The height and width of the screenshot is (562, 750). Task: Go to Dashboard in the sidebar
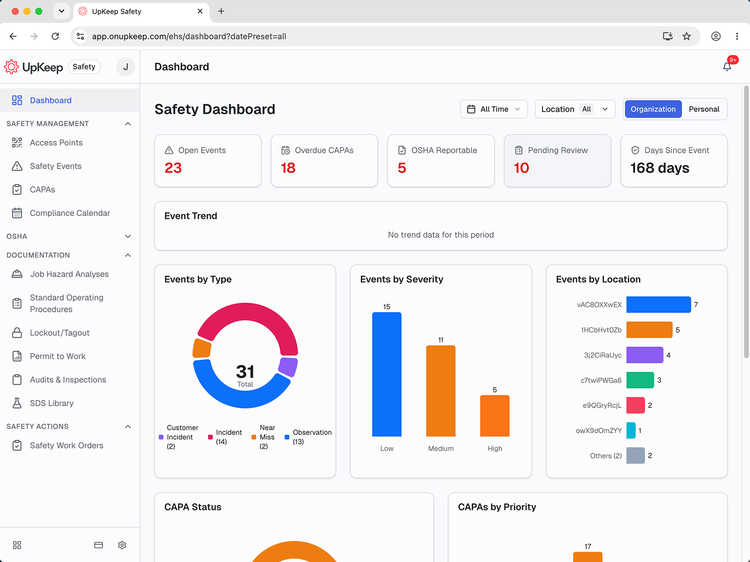pyautogui.click(x=70, y=100)
